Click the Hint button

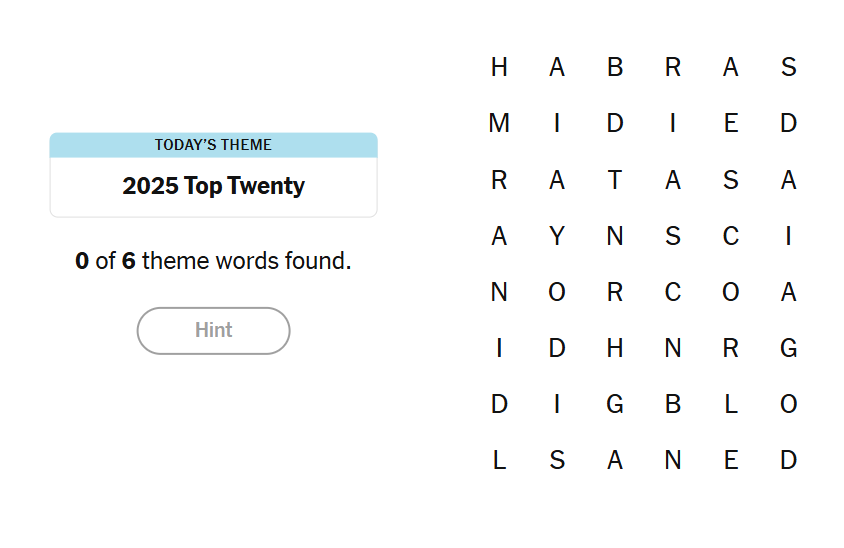(x=213, y=330)
